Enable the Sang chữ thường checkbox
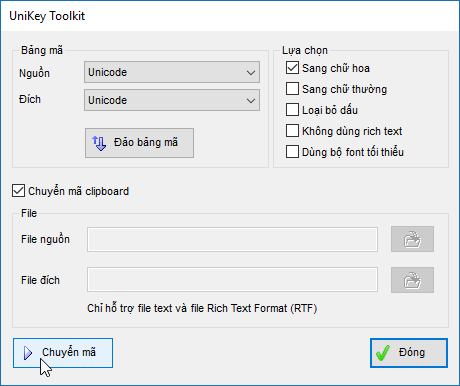Image resolution: width=460 pixels, height=386 pixels. click(292, 89)
